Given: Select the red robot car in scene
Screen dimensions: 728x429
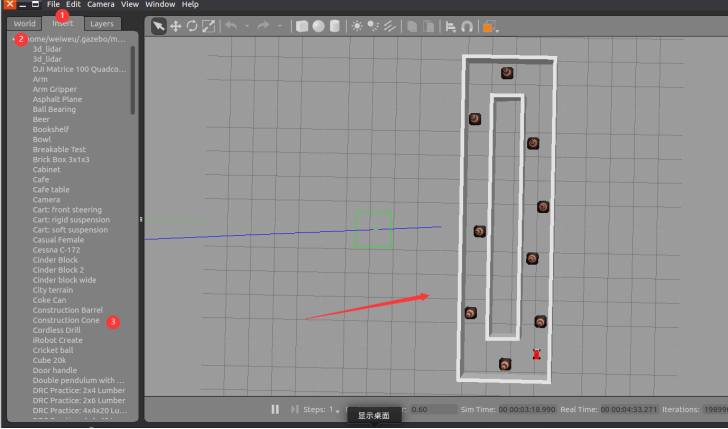Looking at the screenshot, I should [536, 354].
